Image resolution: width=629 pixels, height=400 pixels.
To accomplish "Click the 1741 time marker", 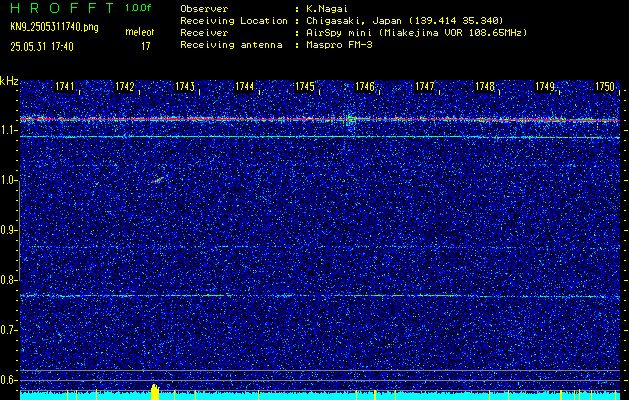I will point(65,86).
